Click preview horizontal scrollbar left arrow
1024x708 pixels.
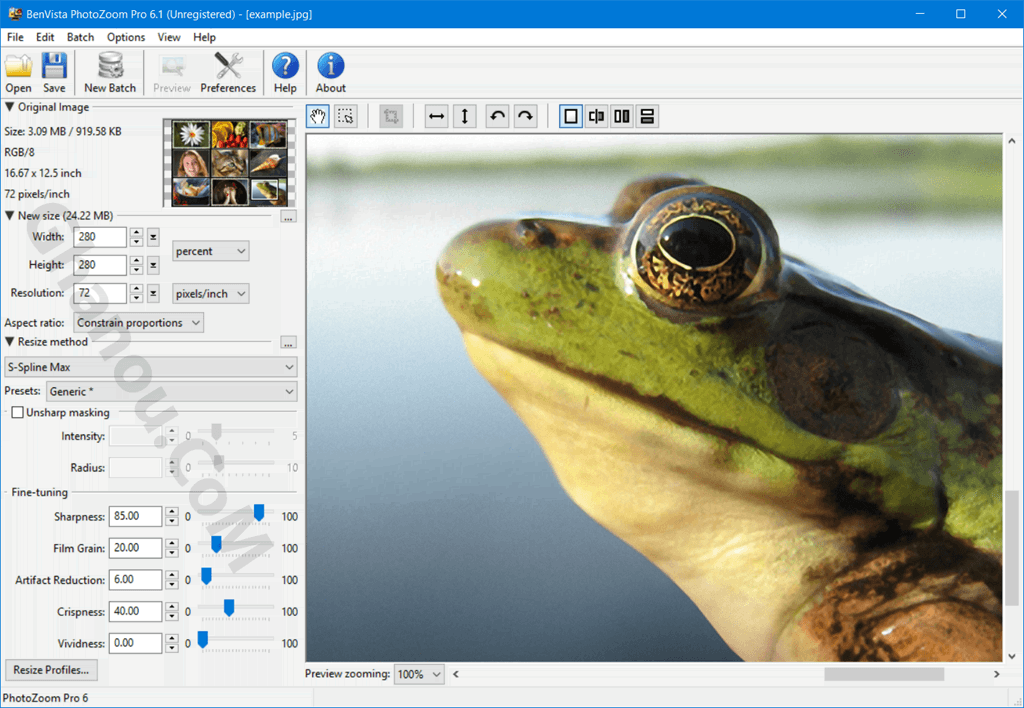point(456,674)
